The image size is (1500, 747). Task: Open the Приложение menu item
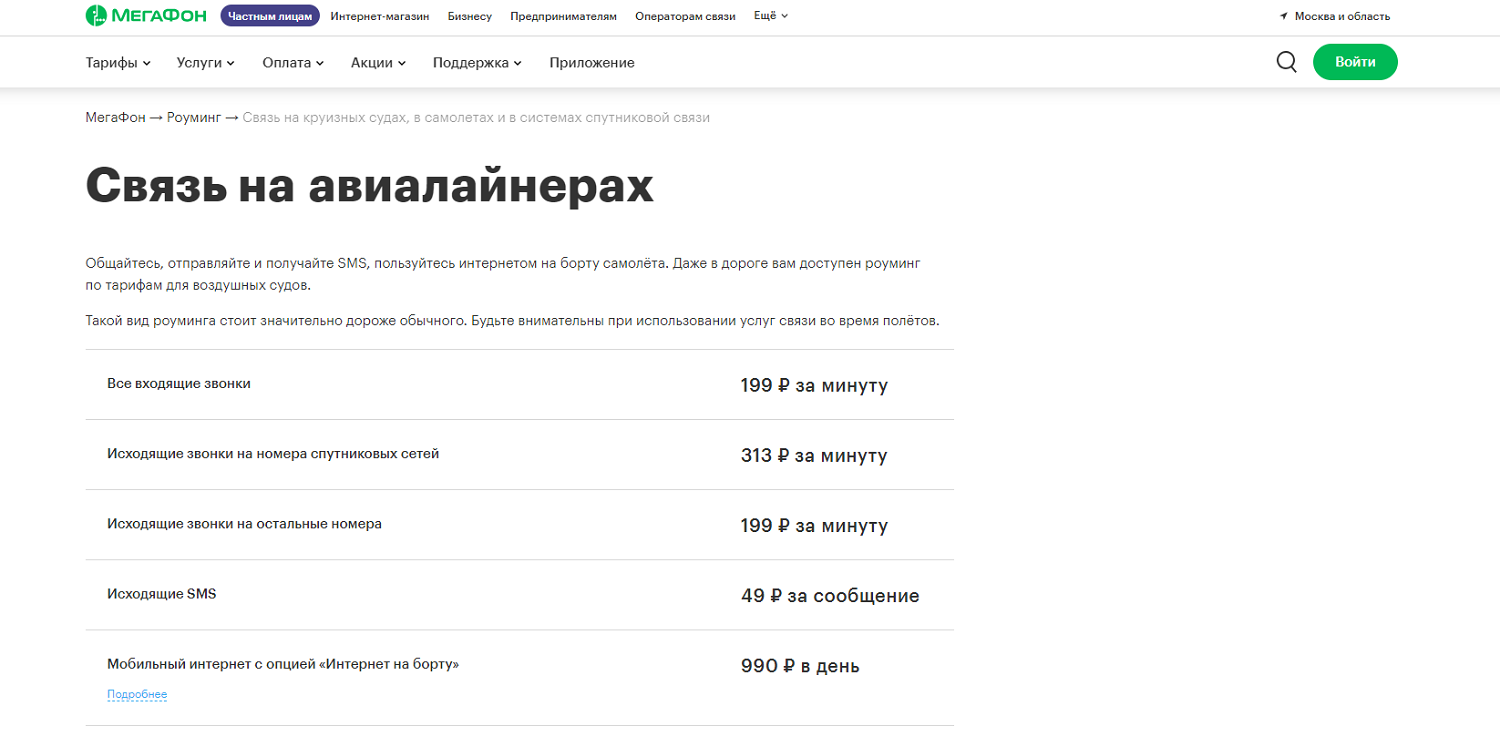592,62
